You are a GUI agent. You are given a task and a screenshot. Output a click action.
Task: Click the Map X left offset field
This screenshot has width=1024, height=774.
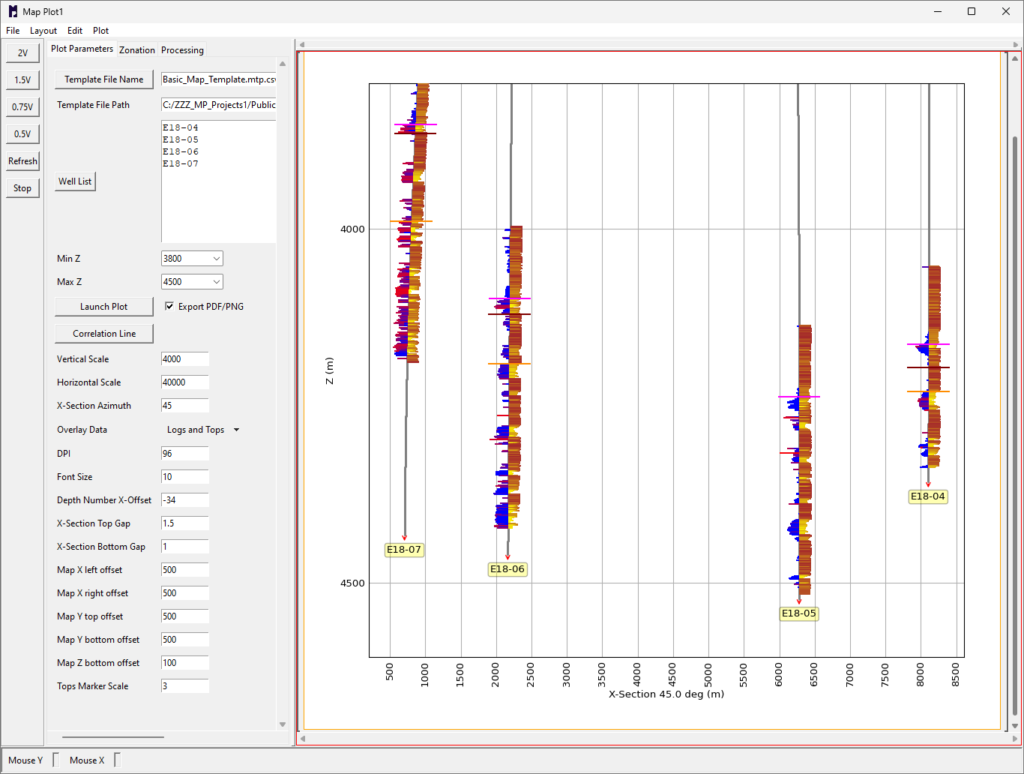pyautogui.click(x=185, y=570)
